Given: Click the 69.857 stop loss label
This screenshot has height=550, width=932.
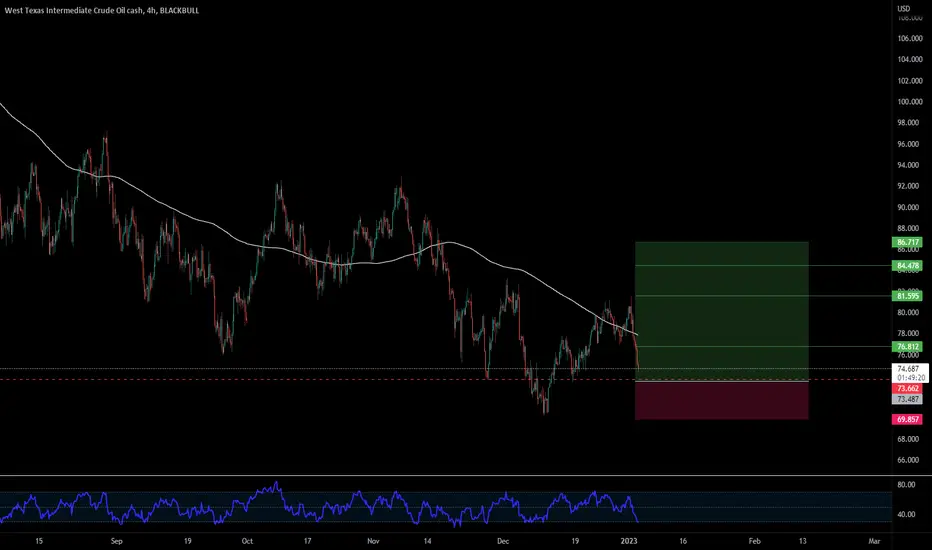Looking at the screenshot, I should click(907, 419).
